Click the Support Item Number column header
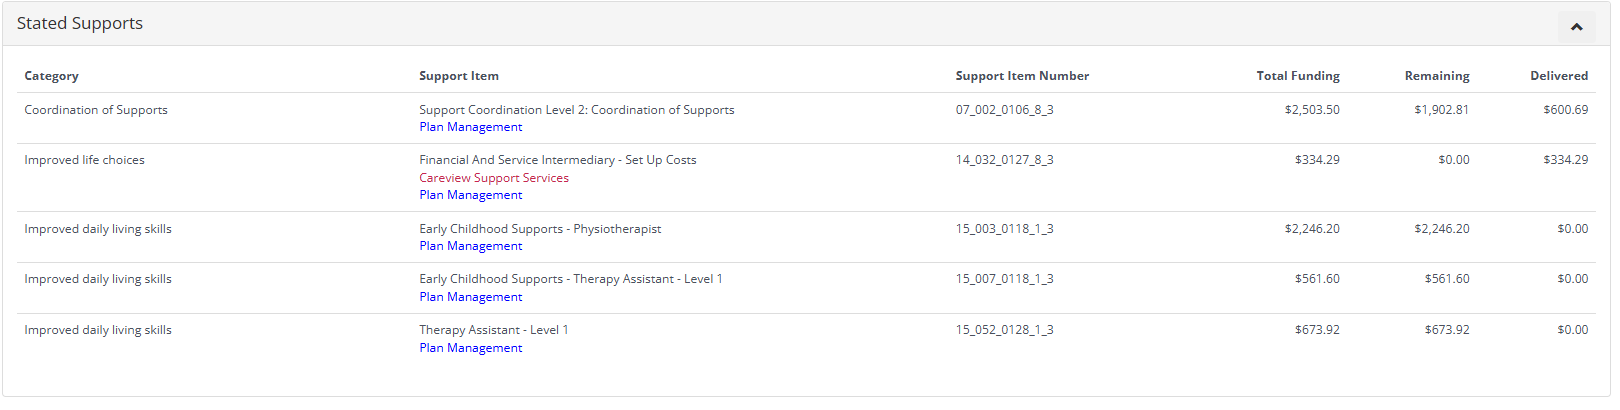Screen dimensions: 1620x410 [x=1021, y=76]
